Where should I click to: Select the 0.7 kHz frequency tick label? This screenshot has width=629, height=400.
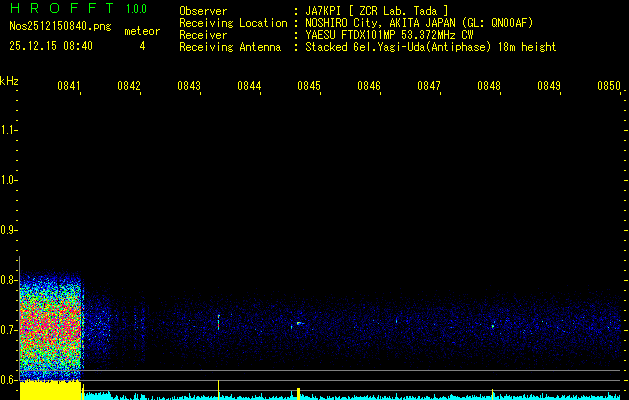tap(9, 329)
